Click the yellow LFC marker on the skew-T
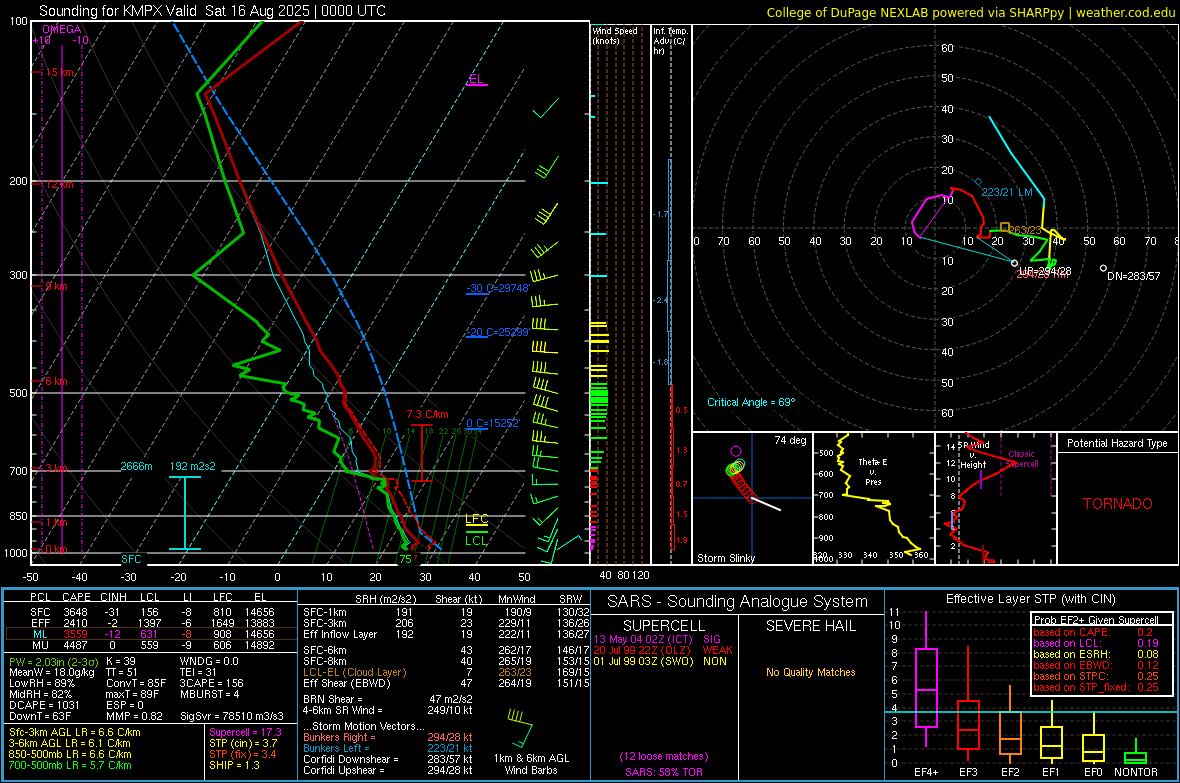This screenshot has width=1180, height=783. point(476,519)
